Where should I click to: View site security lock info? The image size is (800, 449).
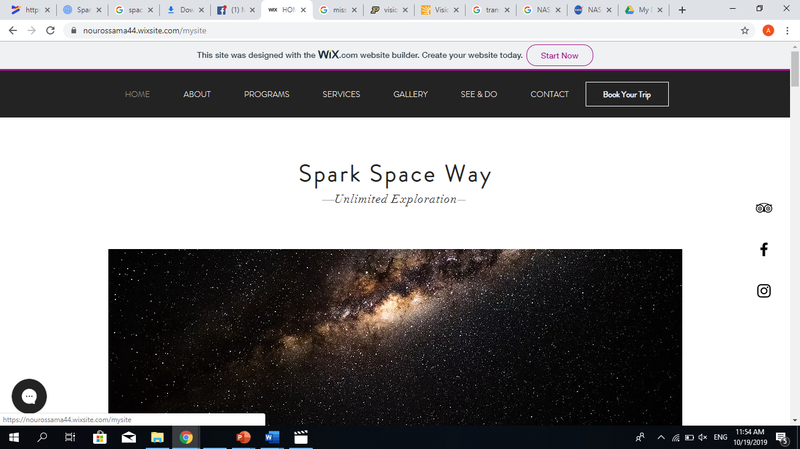point(73,31)
